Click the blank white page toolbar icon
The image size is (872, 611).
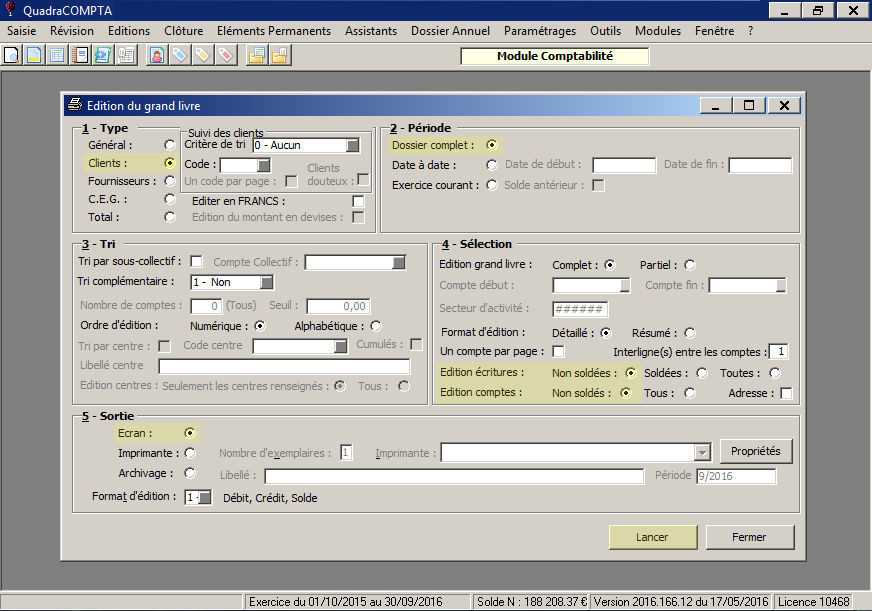point(12,56)
